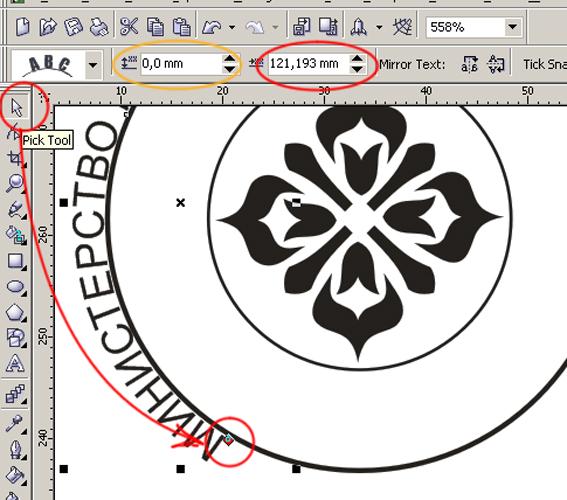Select the Polygon tool
This screenshot has width=567, height=500.
point(16,312)
